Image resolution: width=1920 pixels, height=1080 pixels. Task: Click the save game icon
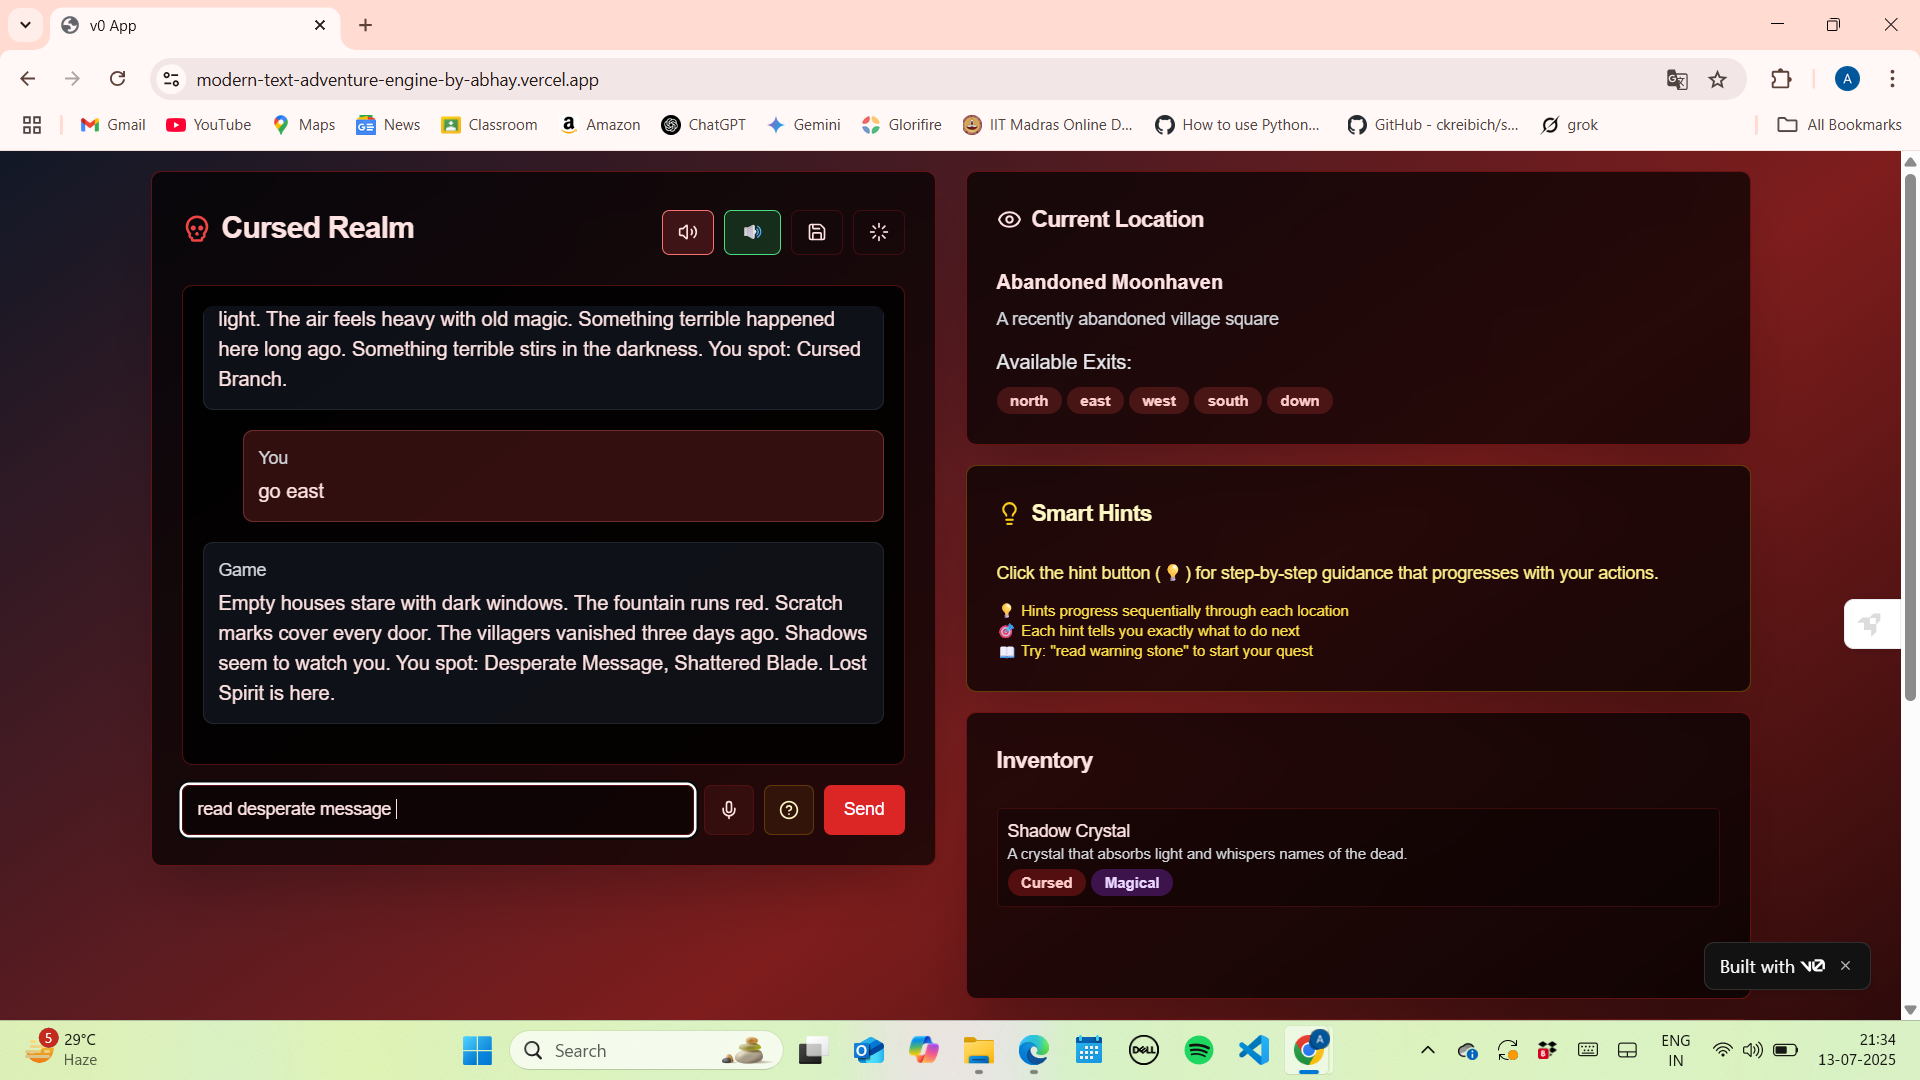tap(817, 232)
